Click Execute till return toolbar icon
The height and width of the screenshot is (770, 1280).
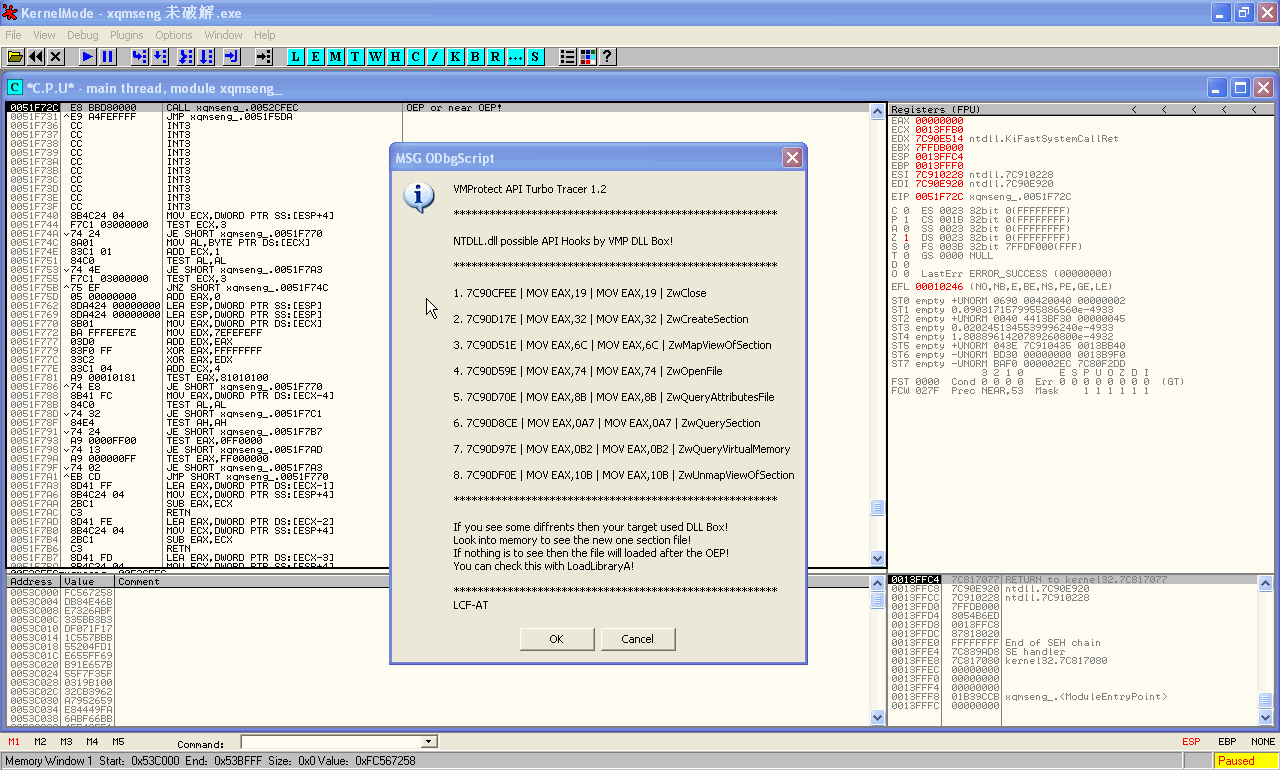pos(232,57)
